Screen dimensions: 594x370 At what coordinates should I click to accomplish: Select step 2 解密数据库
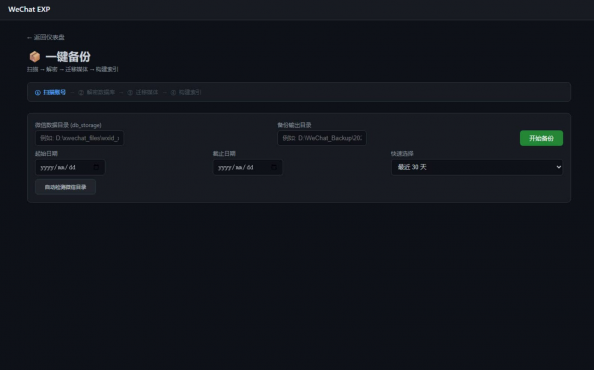click(97, 92)
